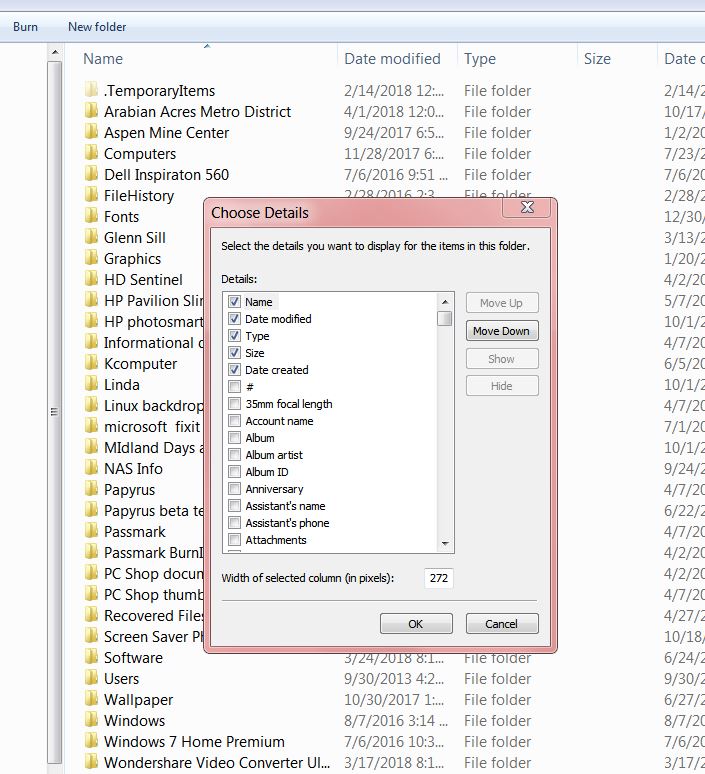The width and height of the screenshot is (705, 774).
Task: Select the Aspen Mine Center folder icon
Action: click(91, 132)
